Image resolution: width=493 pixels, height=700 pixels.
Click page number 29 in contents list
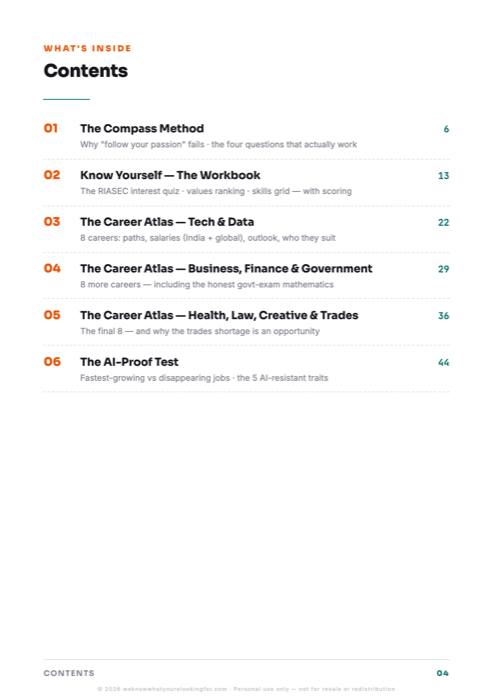[x=443, y=269]
